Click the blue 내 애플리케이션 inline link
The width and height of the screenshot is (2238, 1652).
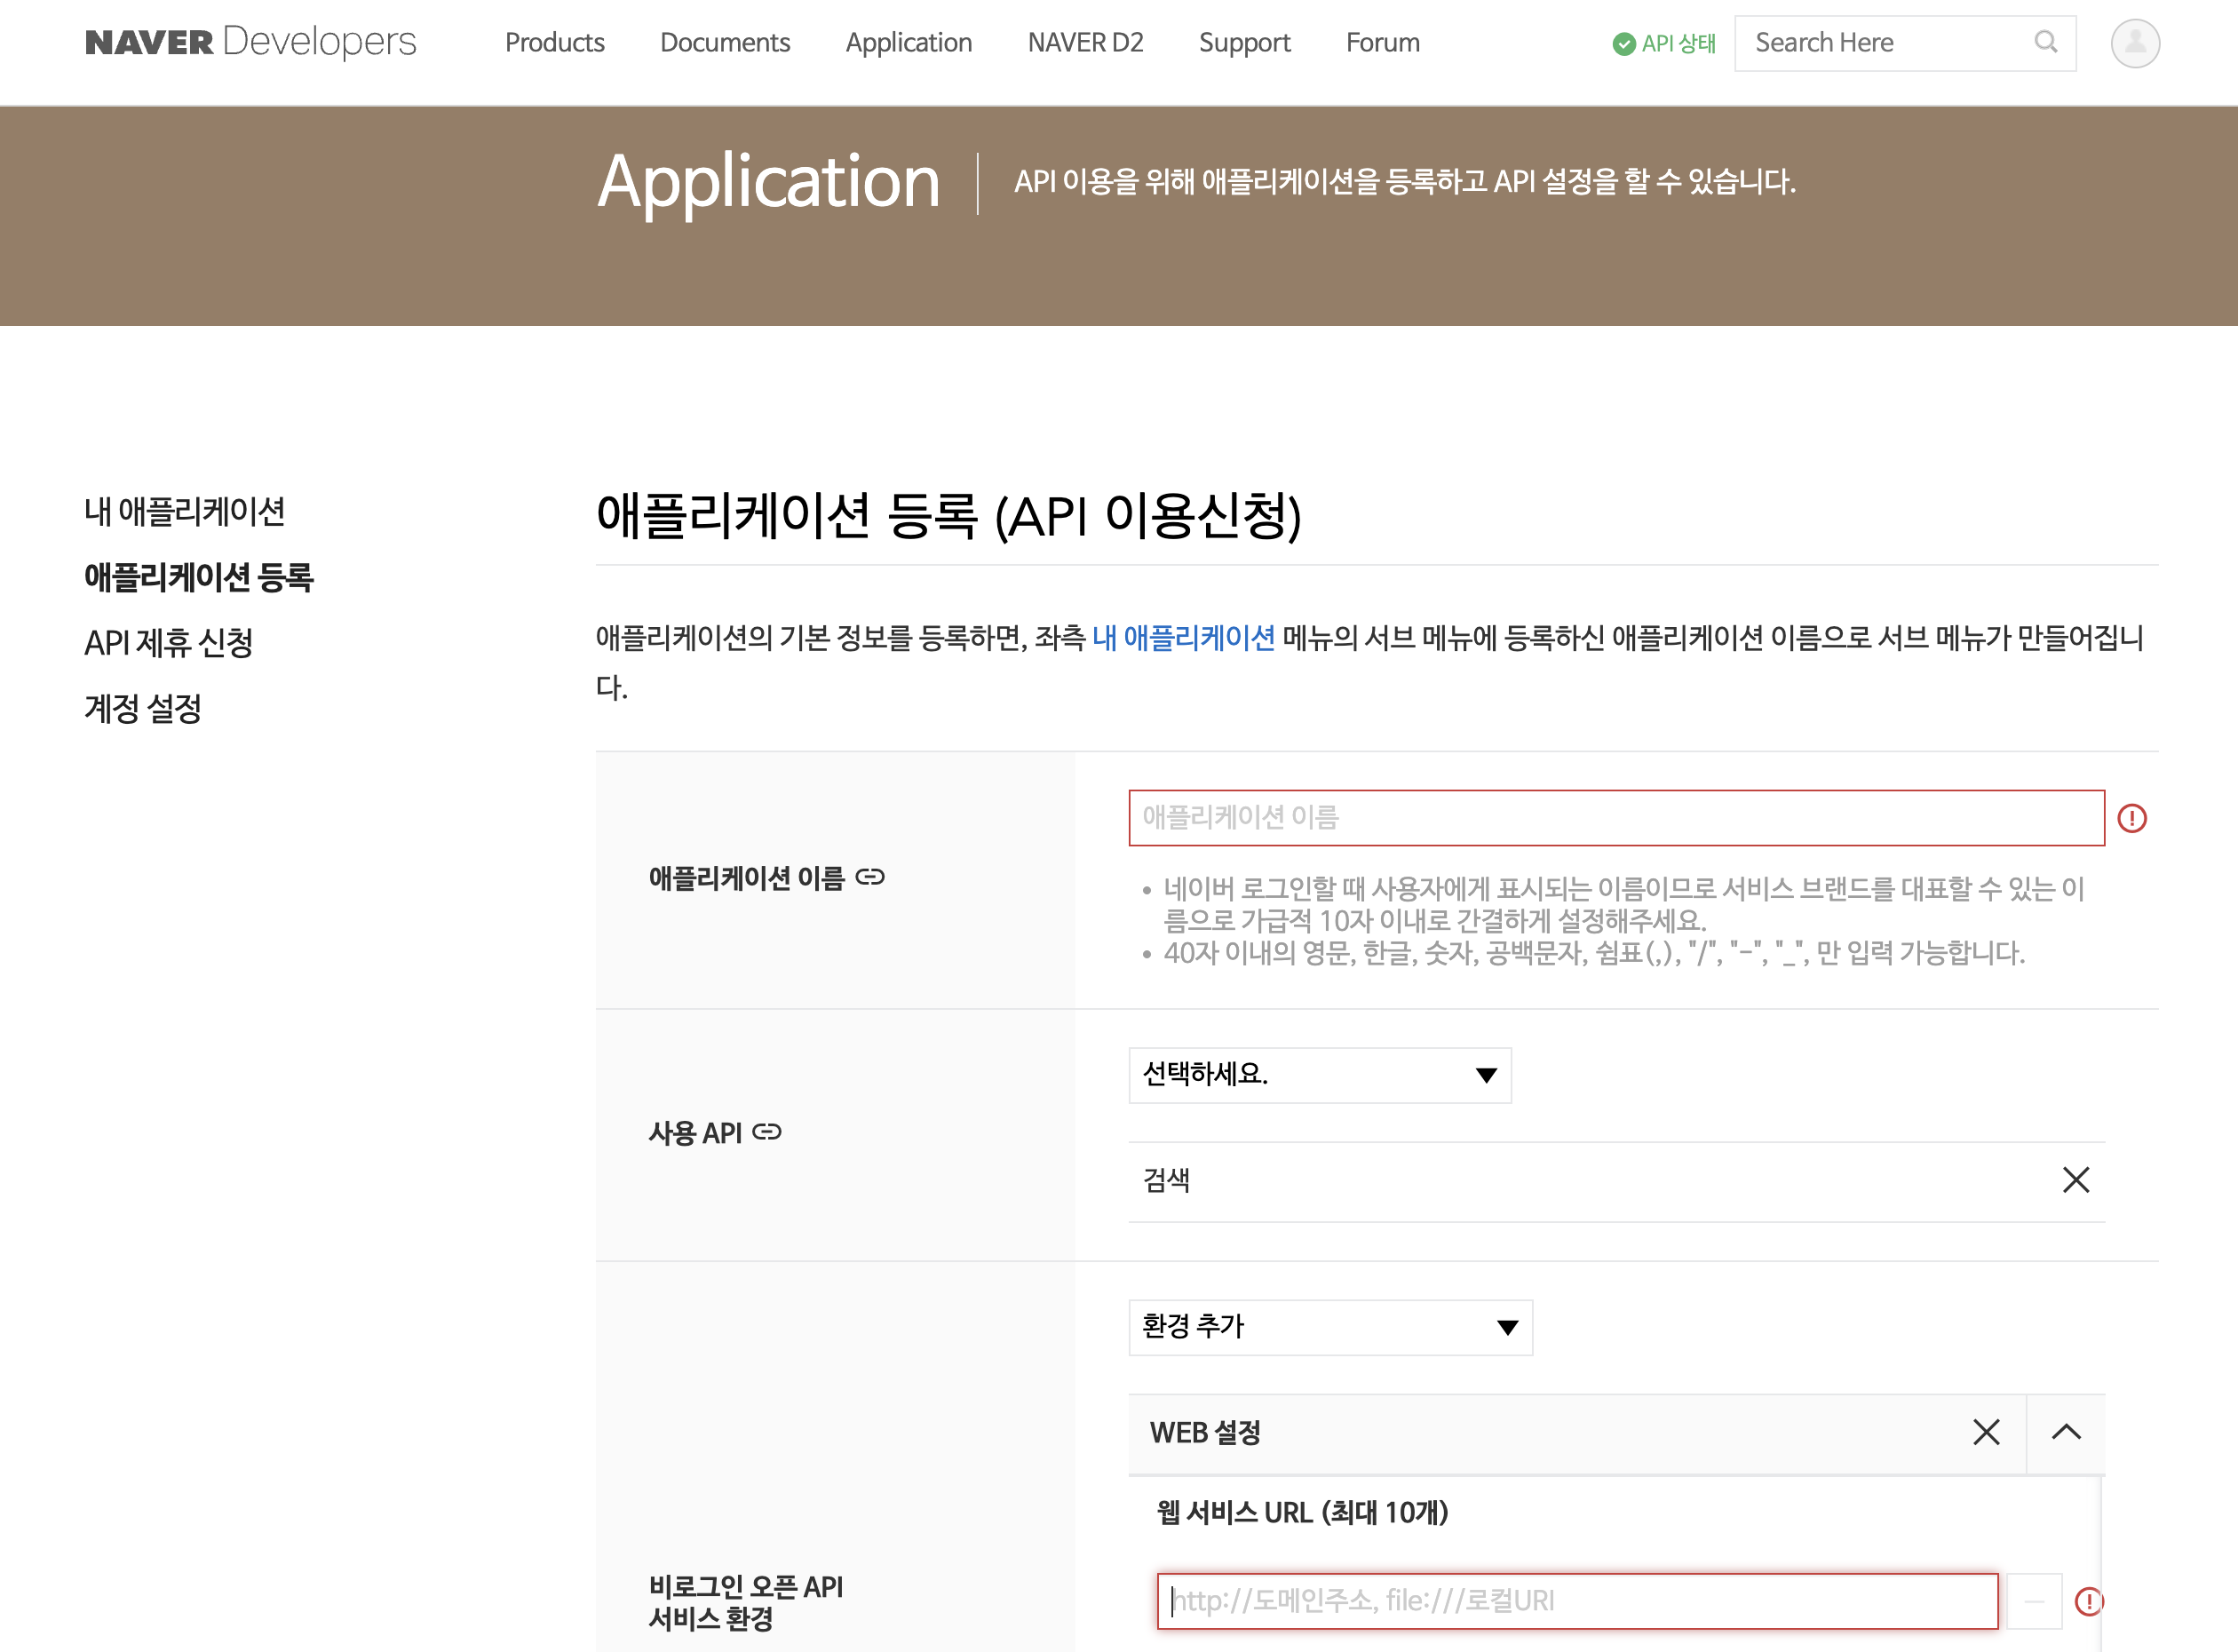click(x=1183, y=637)
